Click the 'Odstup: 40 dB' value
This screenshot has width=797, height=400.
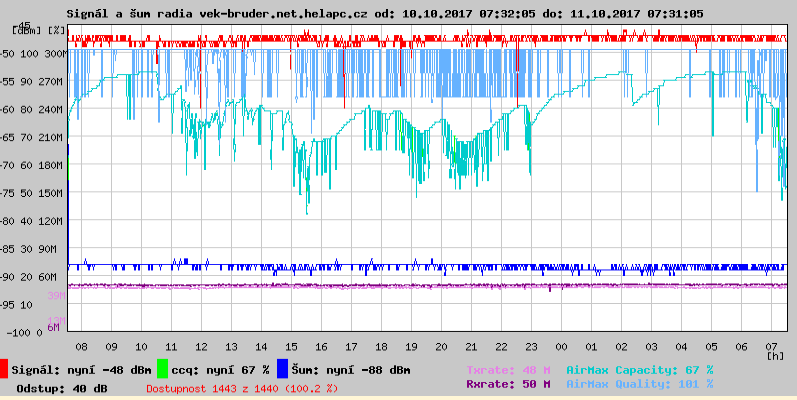62,389
